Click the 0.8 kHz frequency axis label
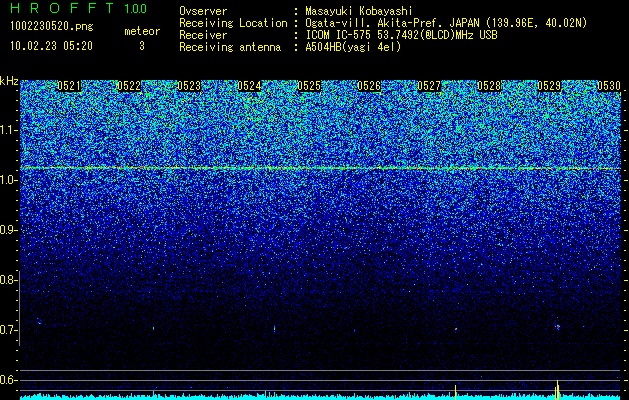629x400 pixels. (x=8, y=280)
